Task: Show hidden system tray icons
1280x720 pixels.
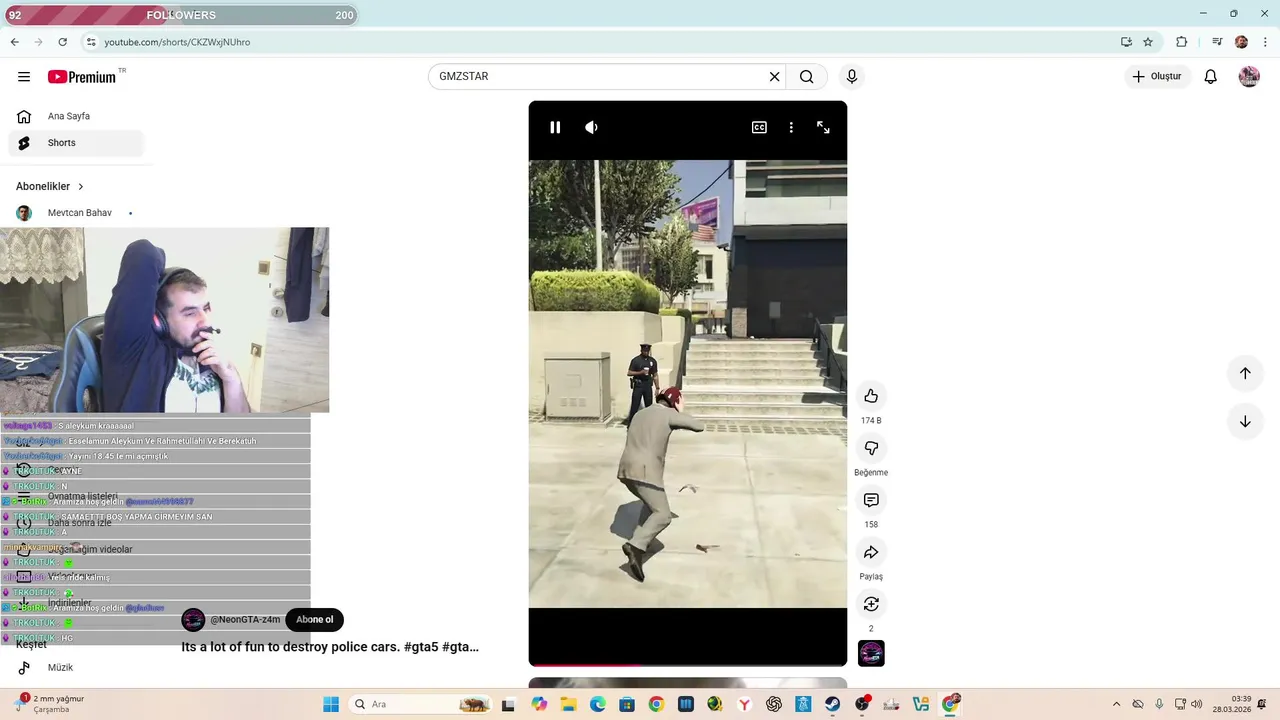Action: [x=1116, y=704]
